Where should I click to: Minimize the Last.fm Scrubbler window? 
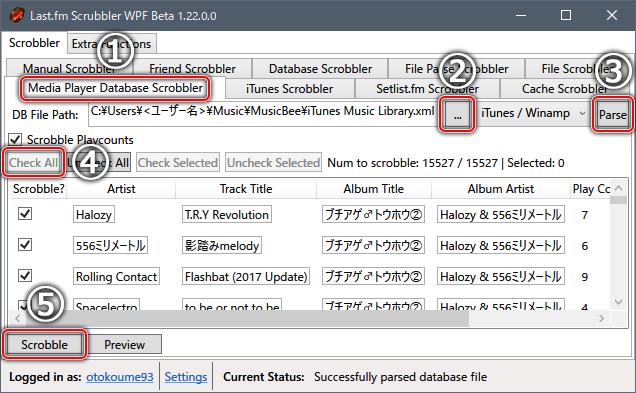coord(521,15)
